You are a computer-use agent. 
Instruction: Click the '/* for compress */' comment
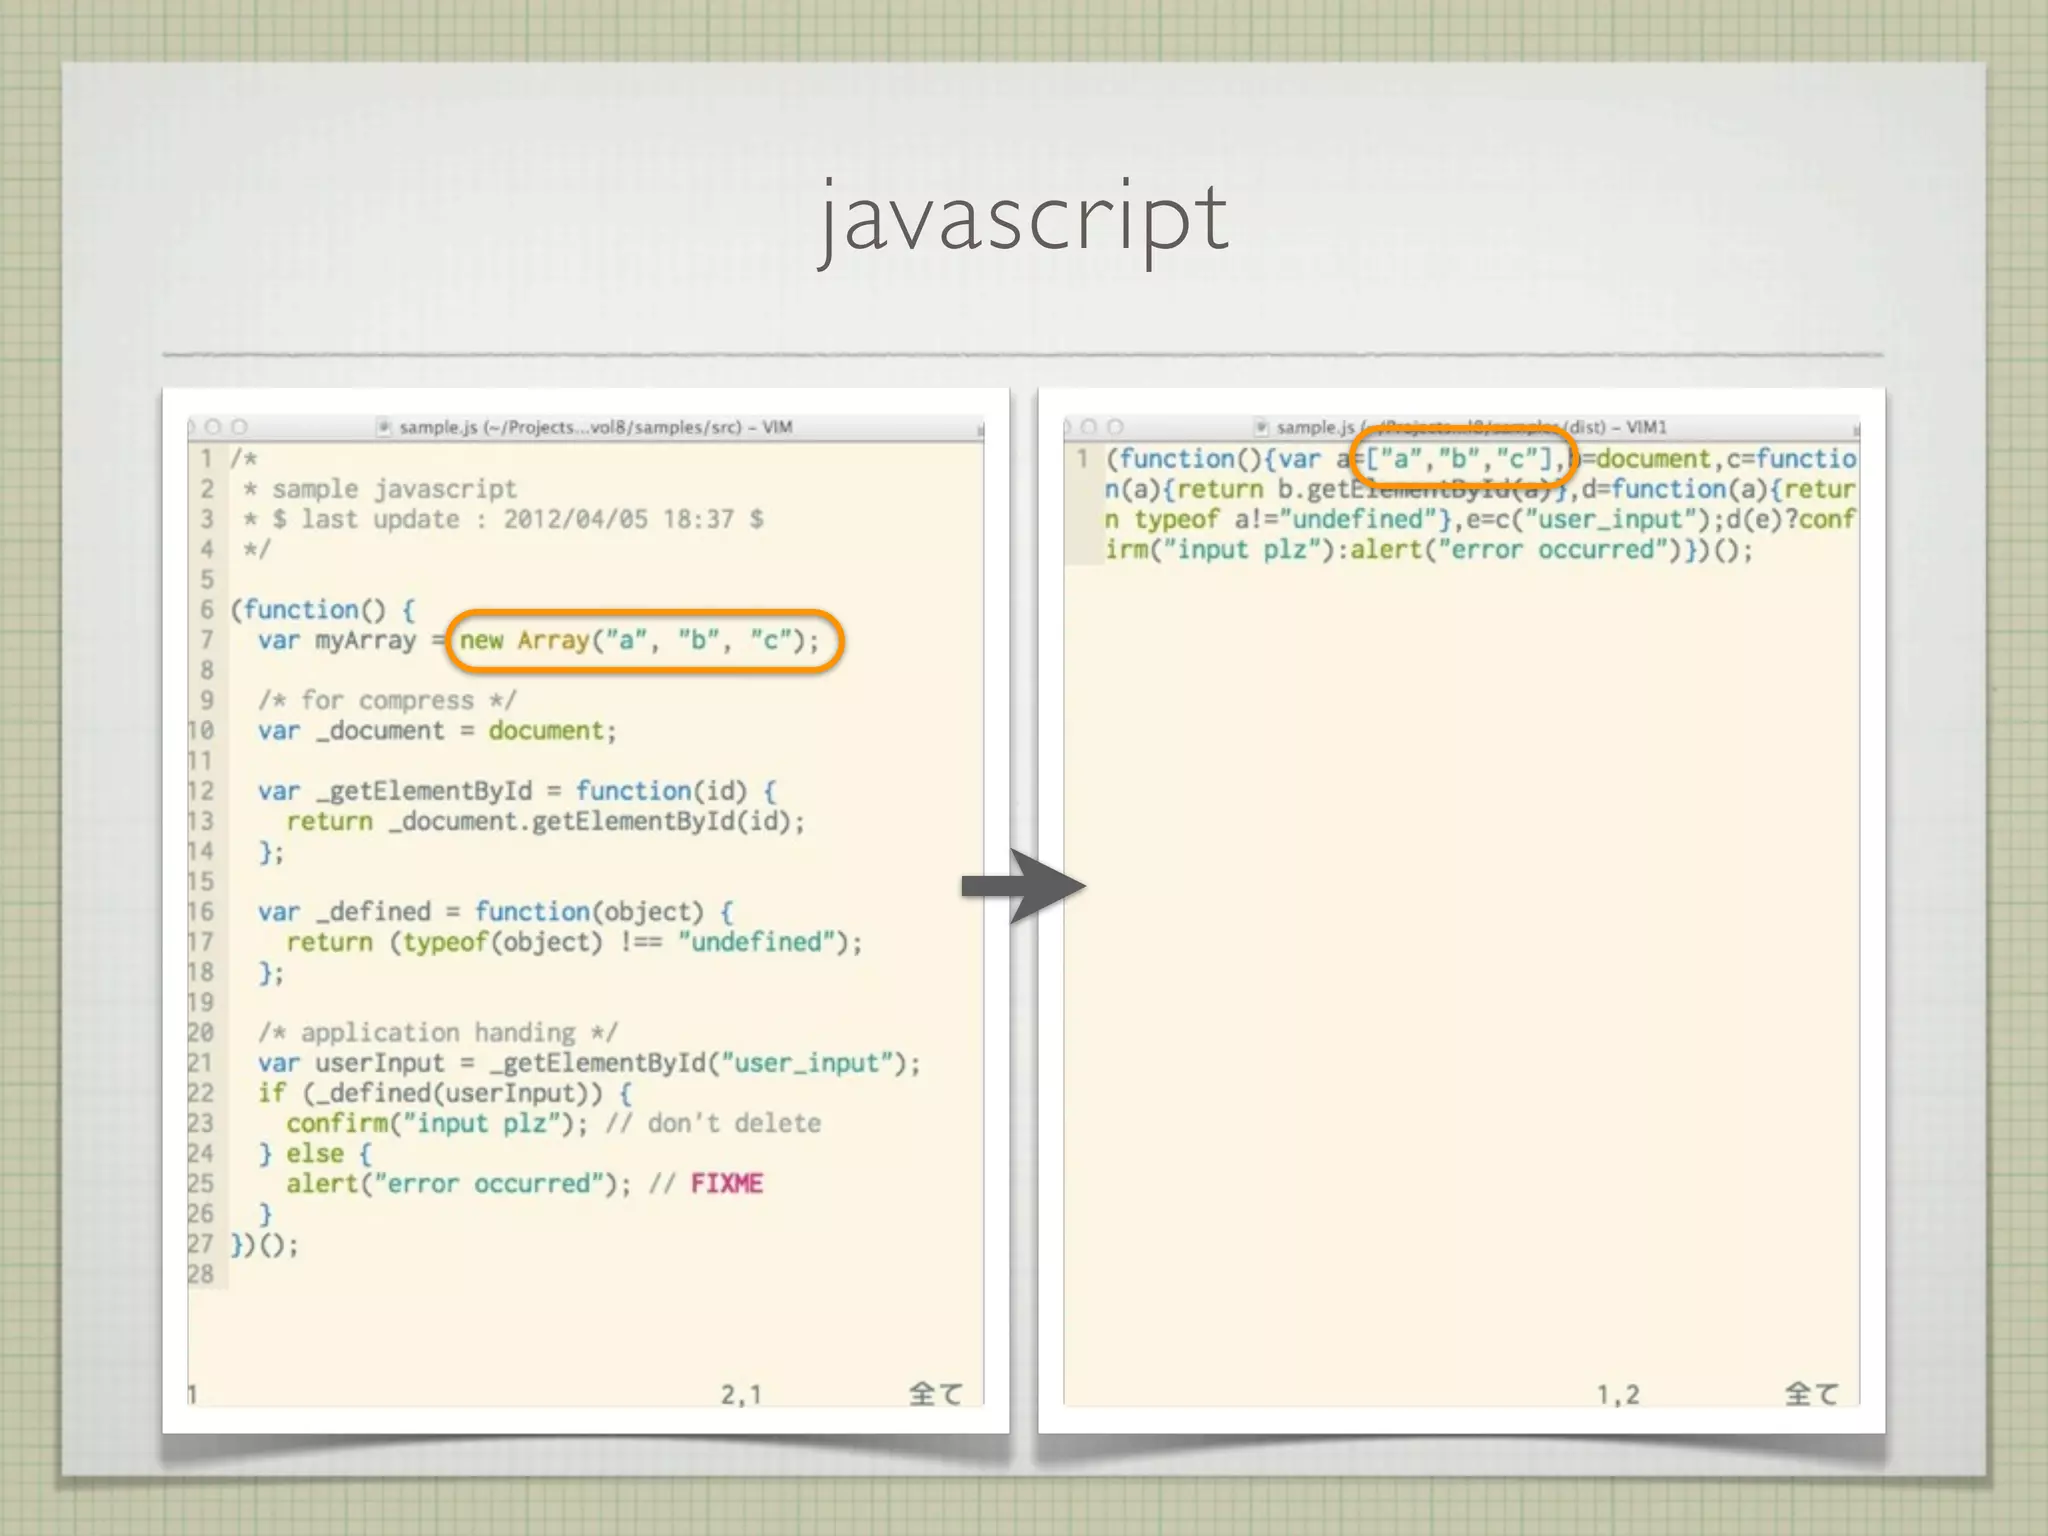tap(387, 700)
